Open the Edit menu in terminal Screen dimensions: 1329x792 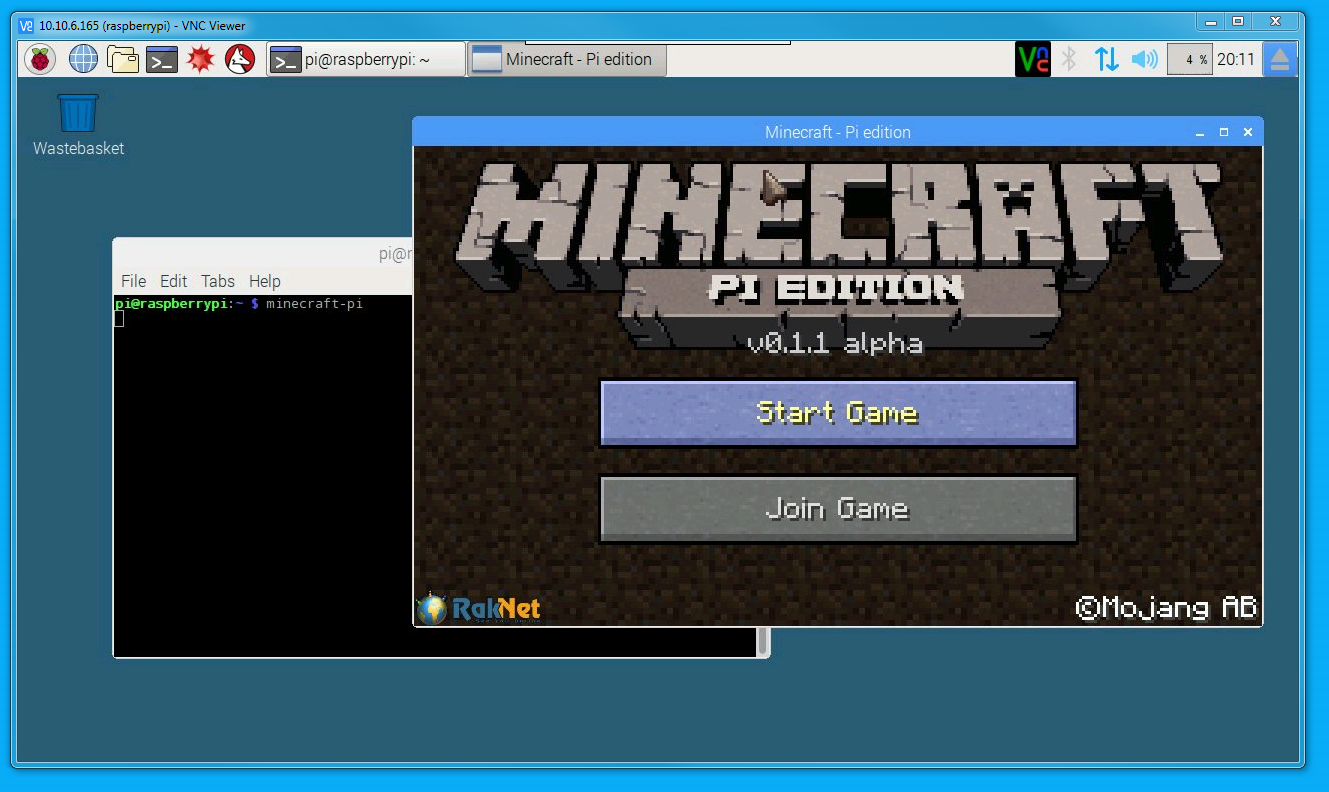coord(173,281)
